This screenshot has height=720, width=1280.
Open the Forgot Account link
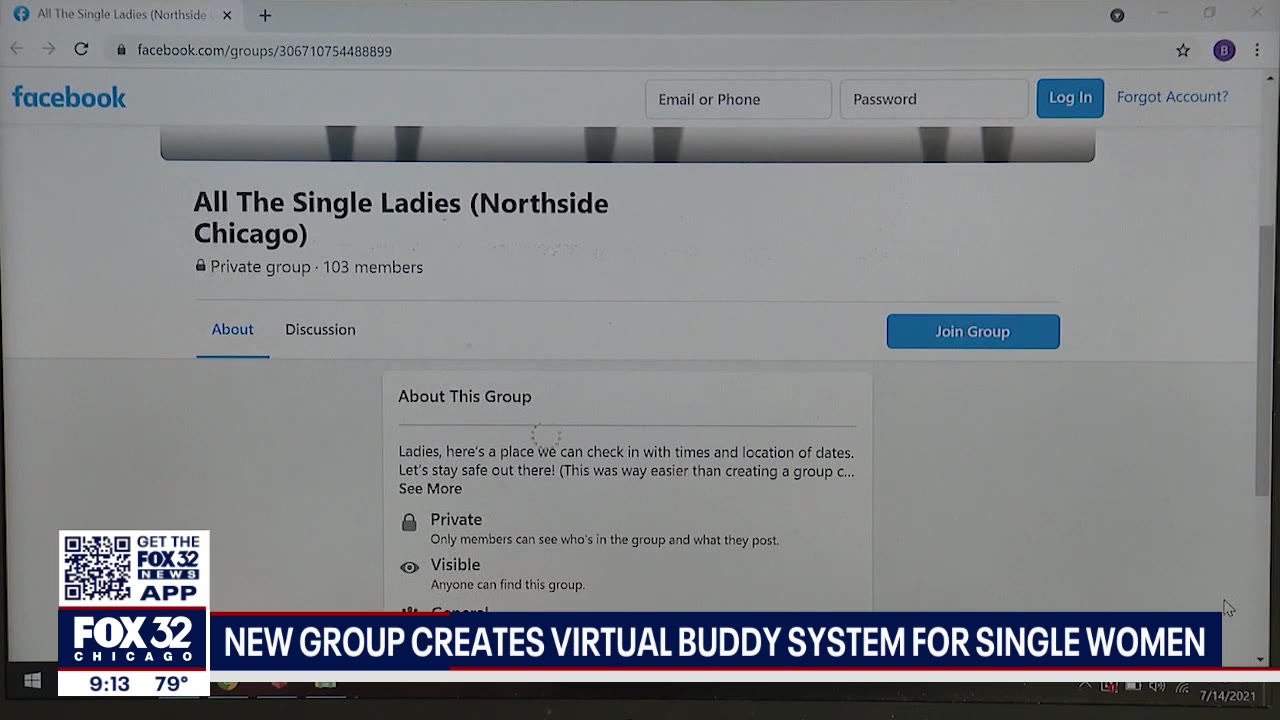click(x=1172, y=96)
